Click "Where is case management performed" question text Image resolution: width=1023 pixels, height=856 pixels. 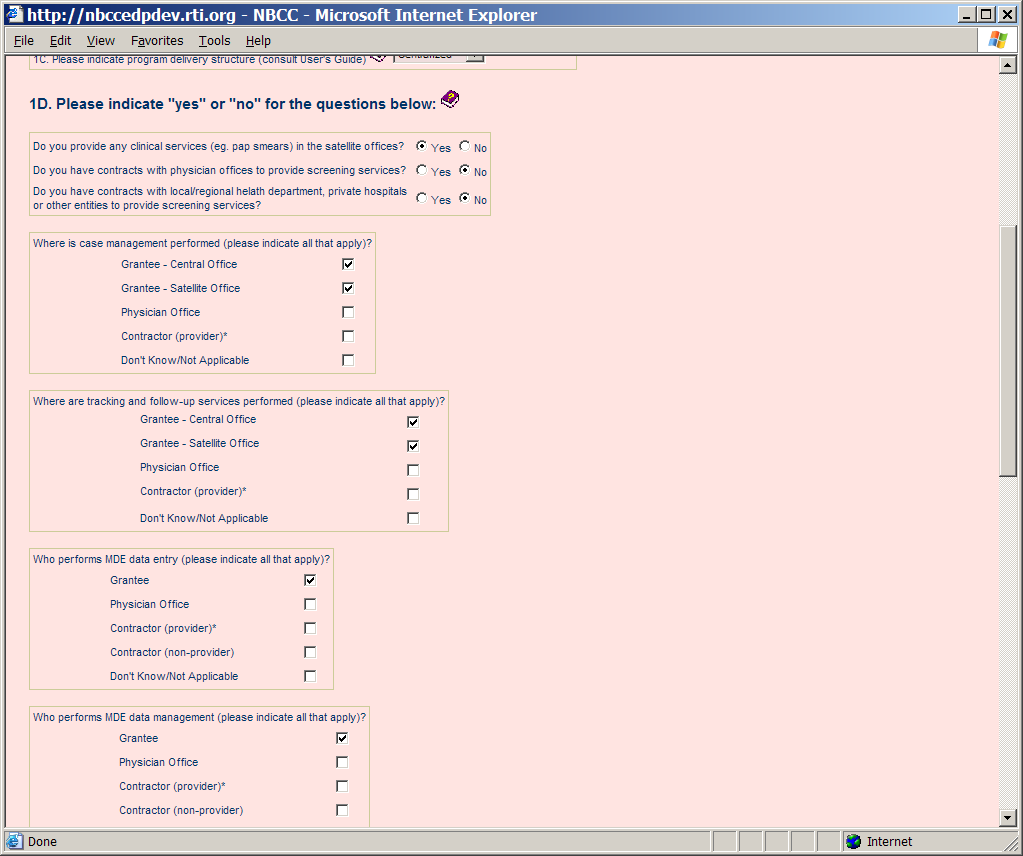coord(202,243)
